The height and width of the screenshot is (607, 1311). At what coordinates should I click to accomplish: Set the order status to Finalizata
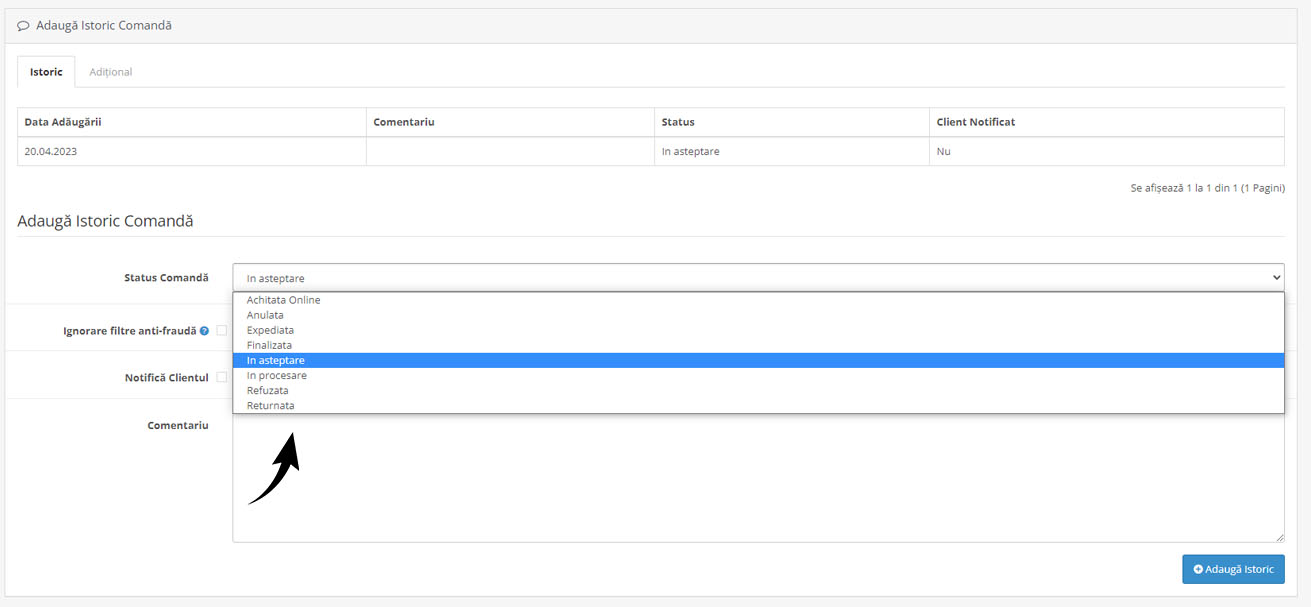click(758, 345)
